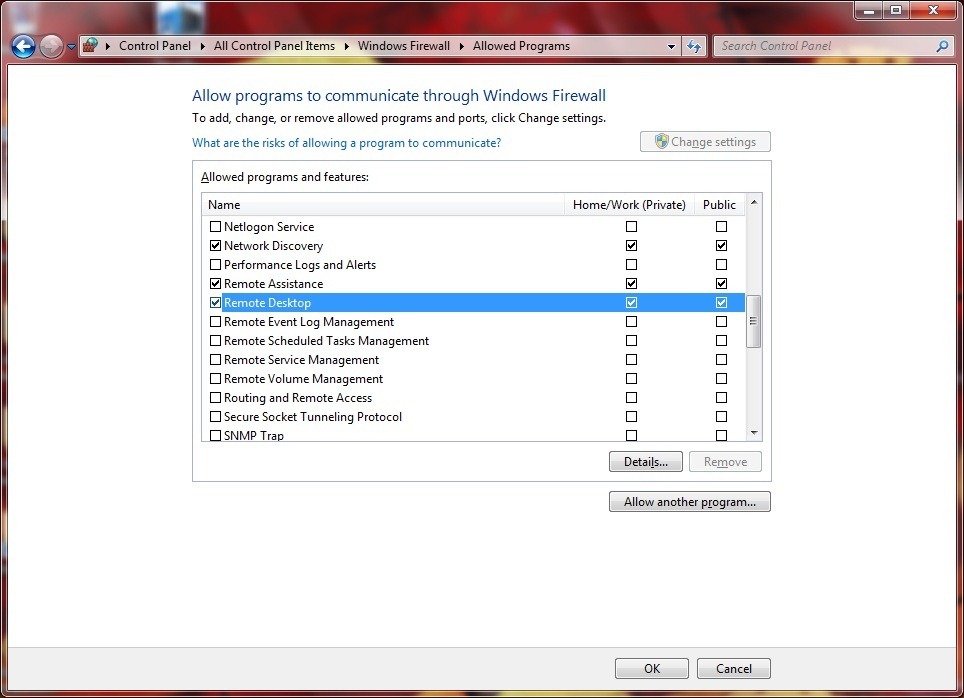Click the Windows Firewall breadcrumb
Image resolution: width=964 pixels, height=698 pixels.
pyautogui.click(x=403, y=46)
